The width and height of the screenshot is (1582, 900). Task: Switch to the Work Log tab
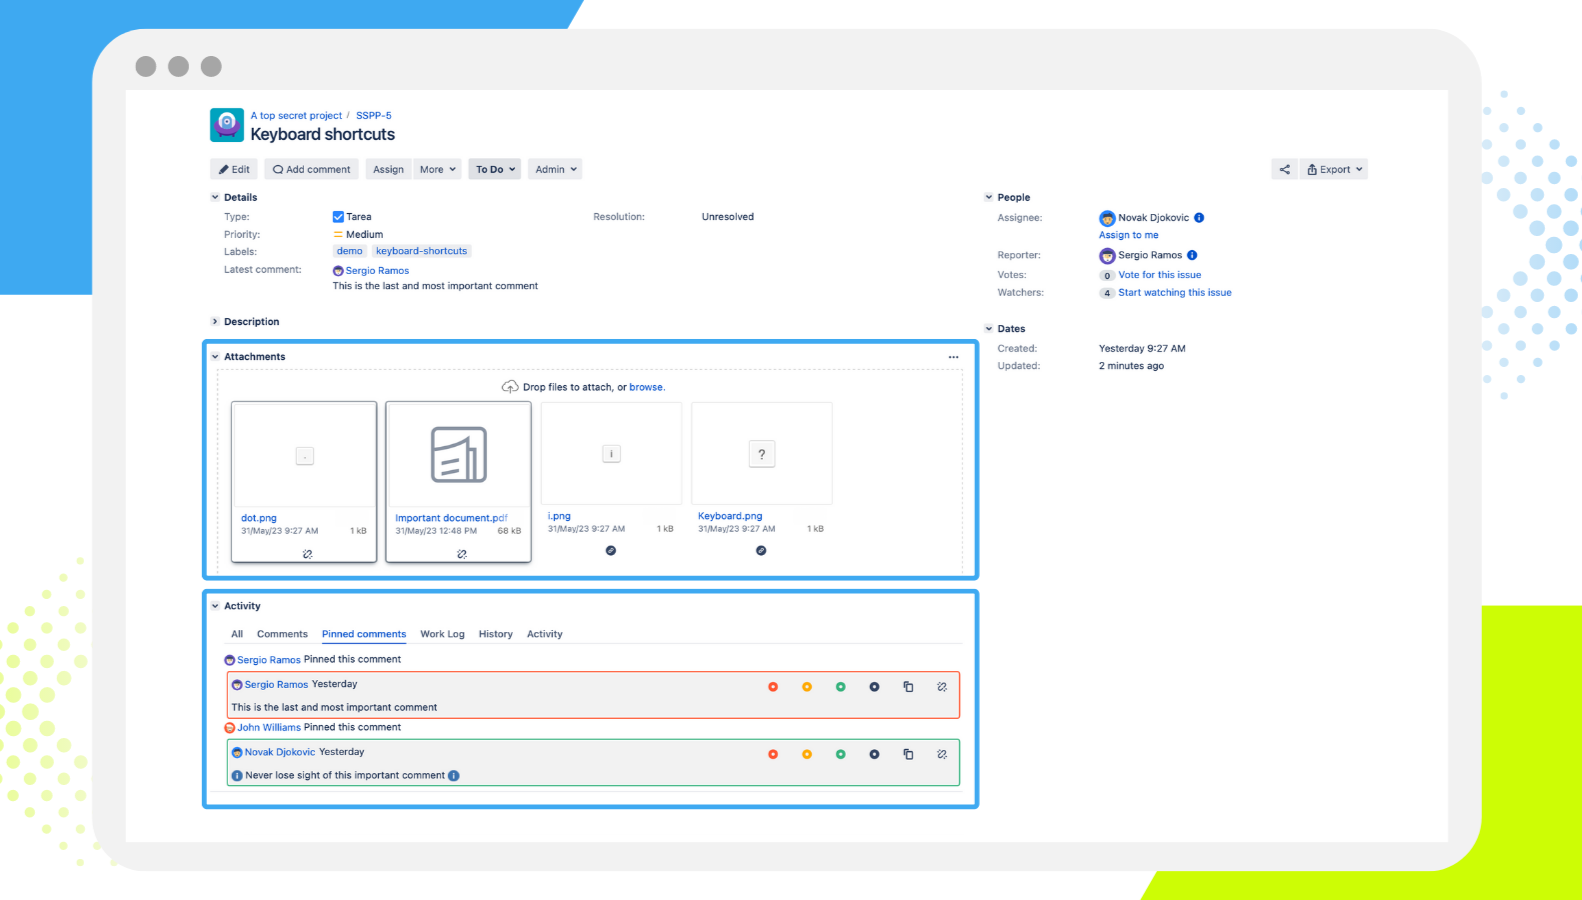(x=442, y=634)
